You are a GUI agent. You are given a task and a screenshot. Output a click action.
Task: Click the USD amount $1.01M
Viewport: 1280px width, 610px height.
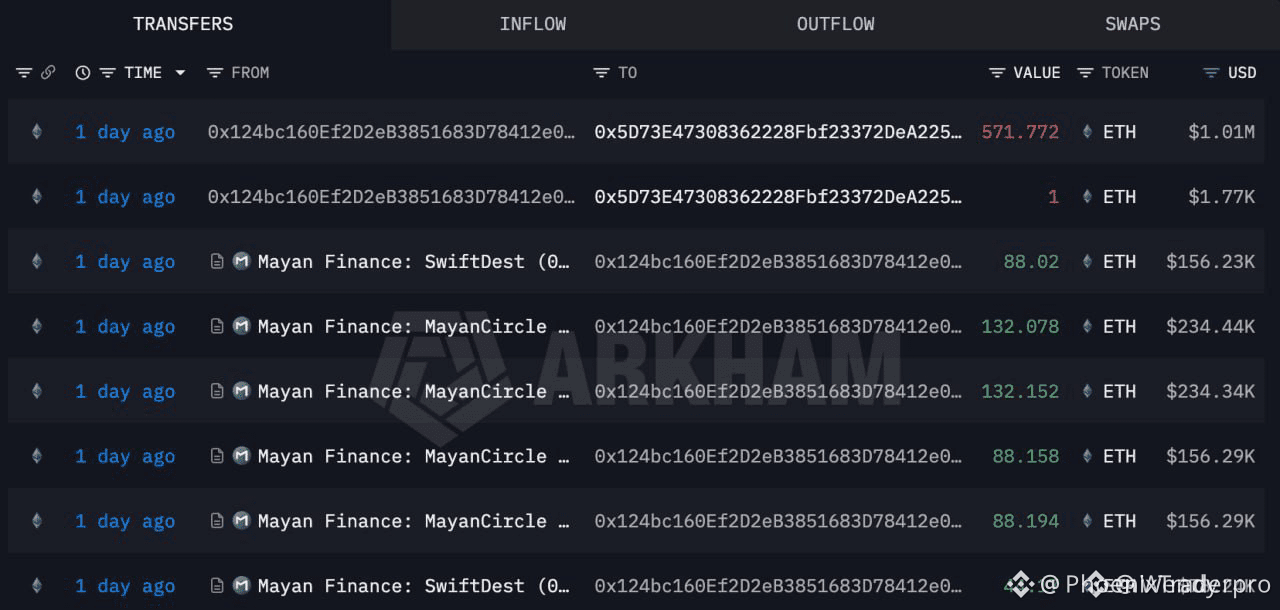click(1221, 132)
